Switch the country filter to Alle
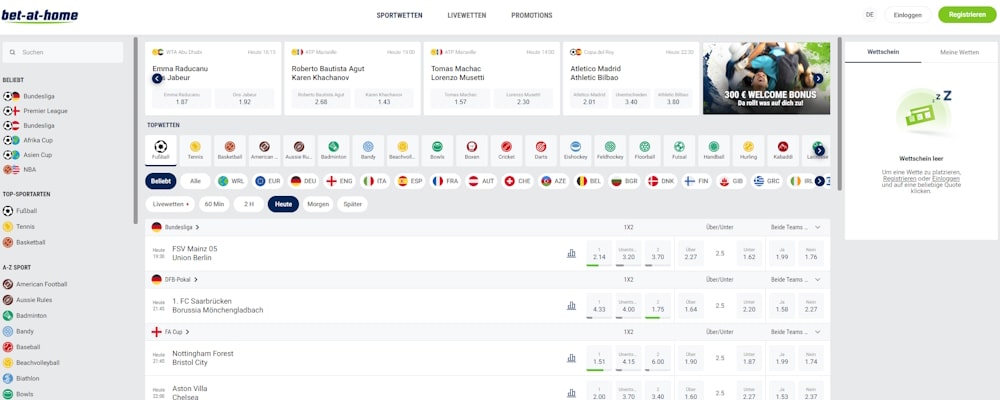The height and width of the screenshot is (400, 1000). (195, 181)
